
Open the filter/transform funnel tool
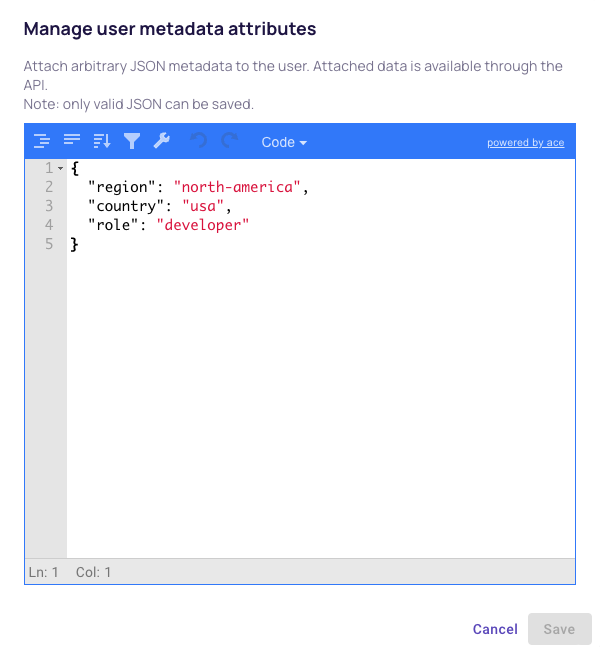pyautogui.click(x=132, y=141)
